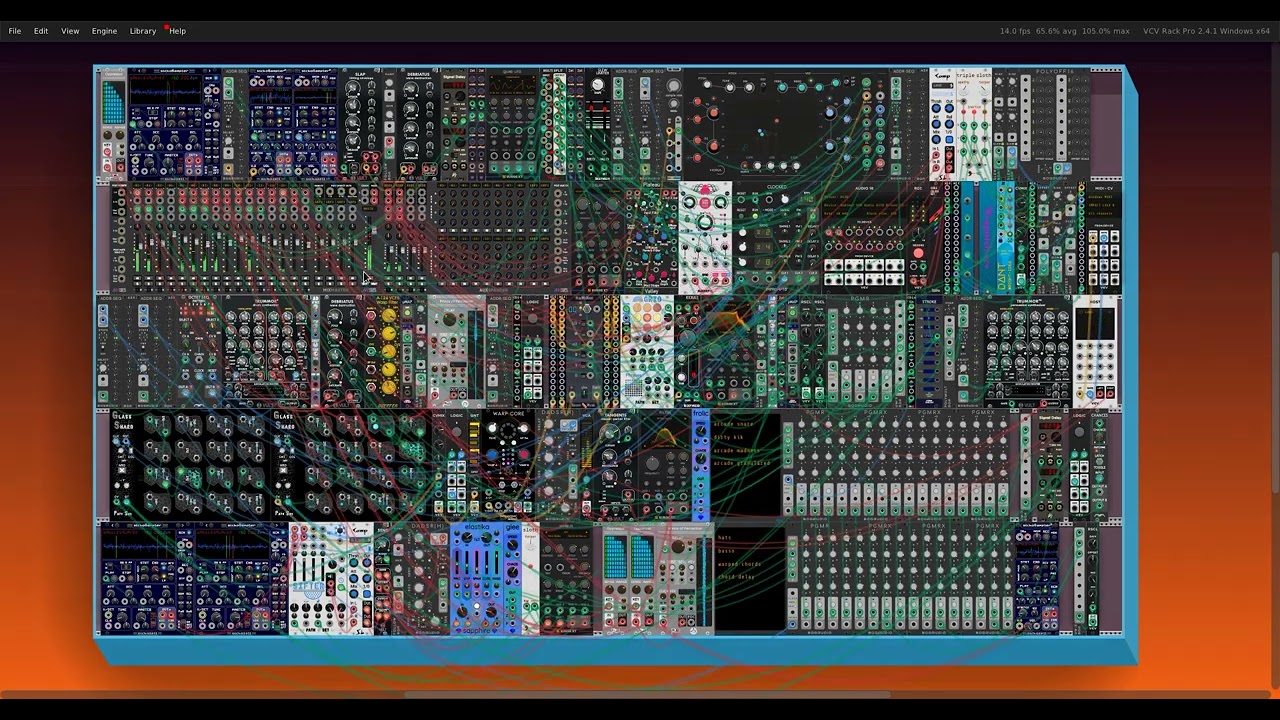The image size is (1280, 720).
Task: Select the MULTI SPLIT module
Action: tap(552, 125)
